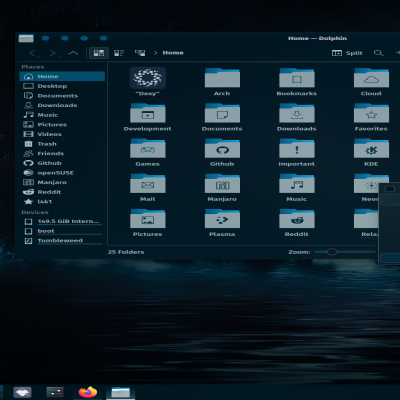Open Trash in the Places sidebar
Screen dimensions: 400x400
tap(62, 144)
